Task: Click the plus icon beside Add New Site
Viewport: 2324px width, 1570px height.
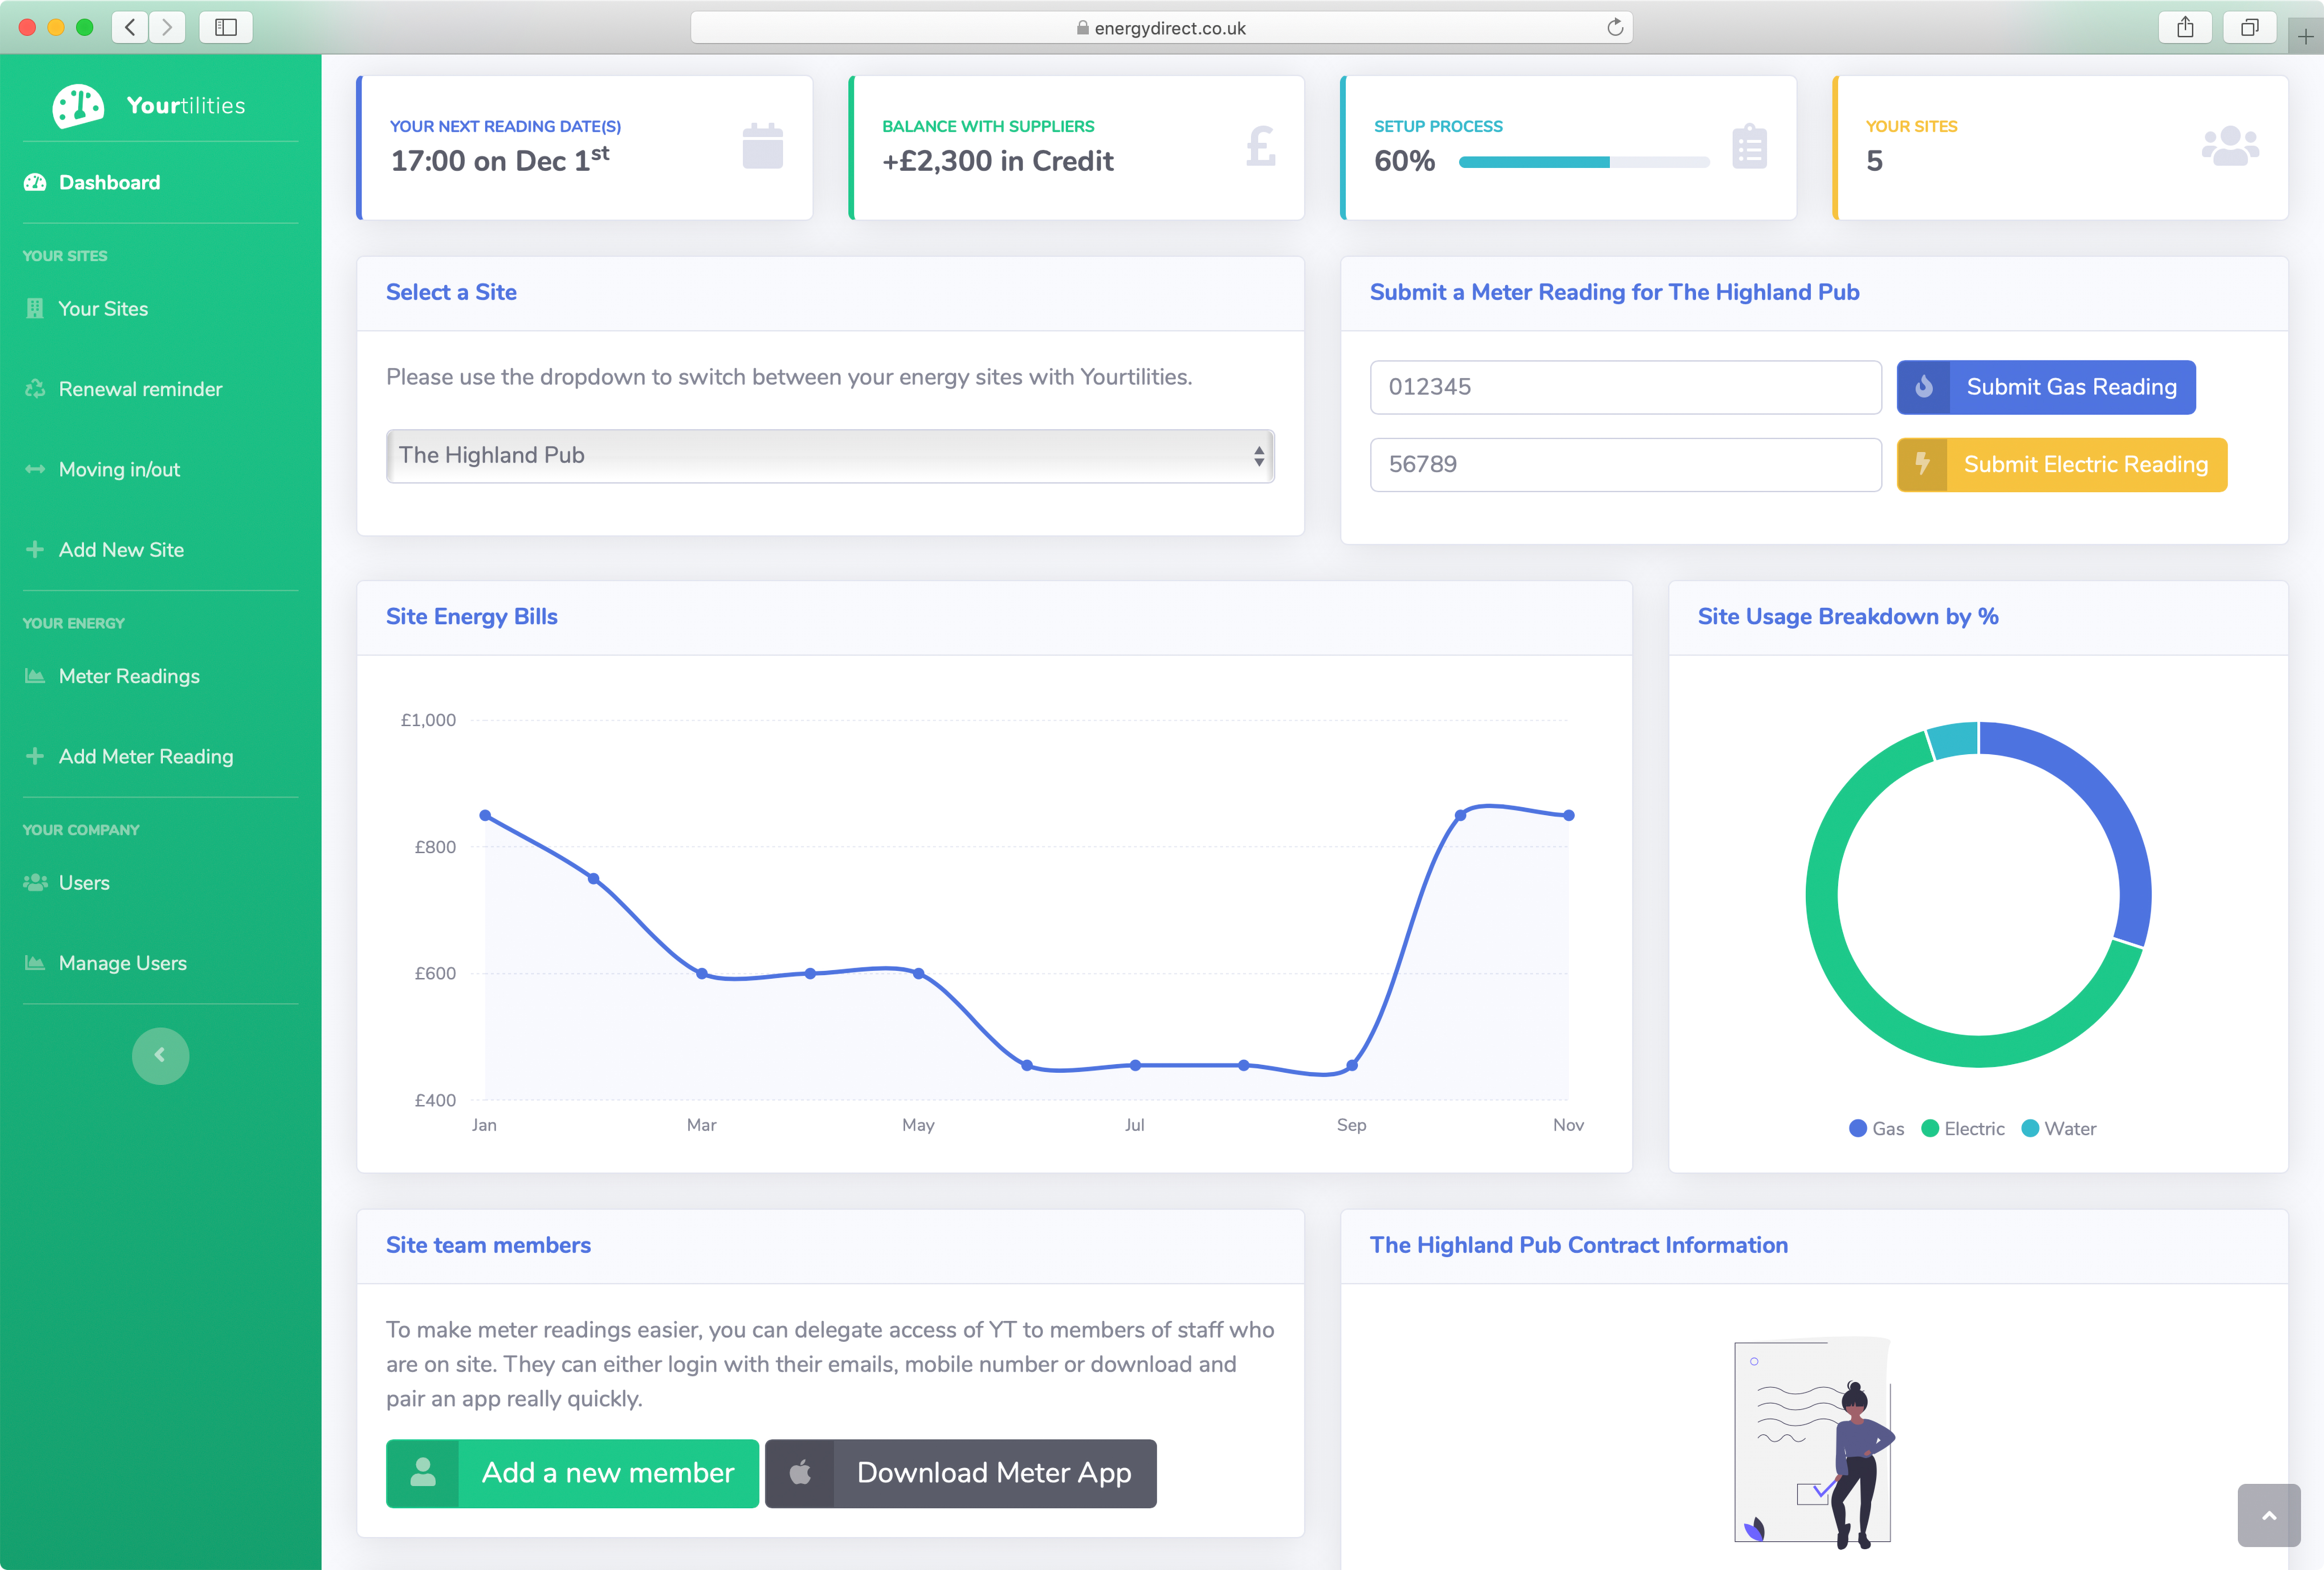Action: pyautogui.click(x=35, y=549)
